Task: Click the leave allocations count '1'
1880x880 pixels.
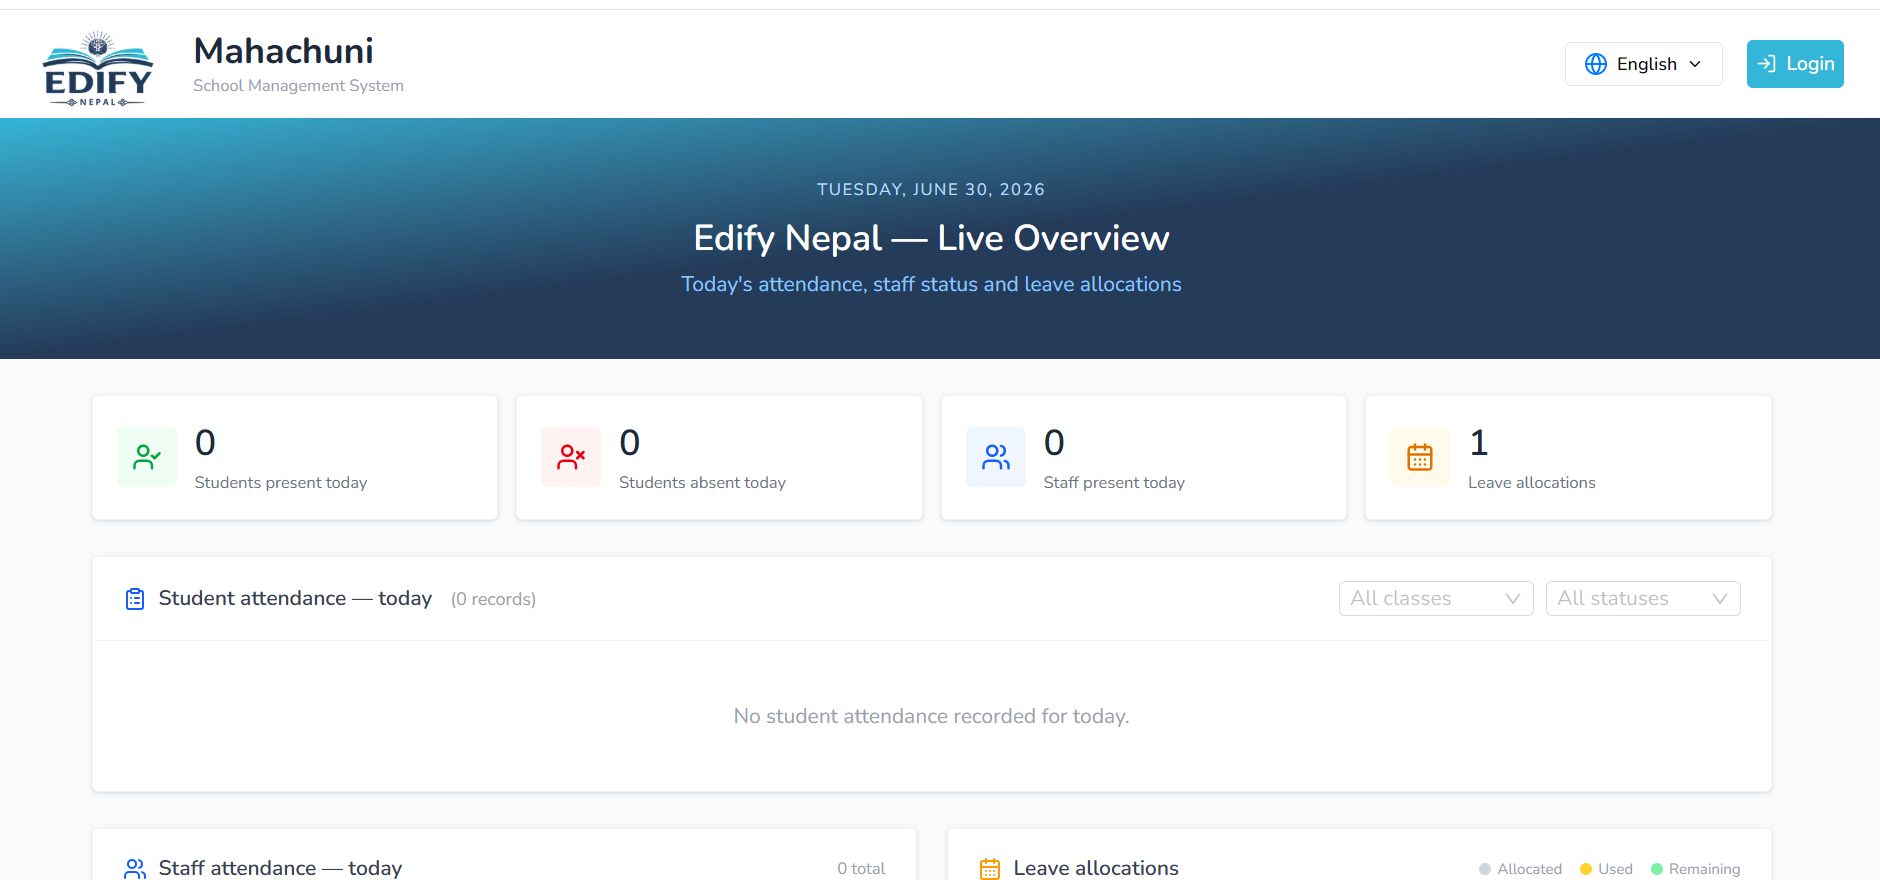Action: pyautogui.click(x=1479, y=442)
